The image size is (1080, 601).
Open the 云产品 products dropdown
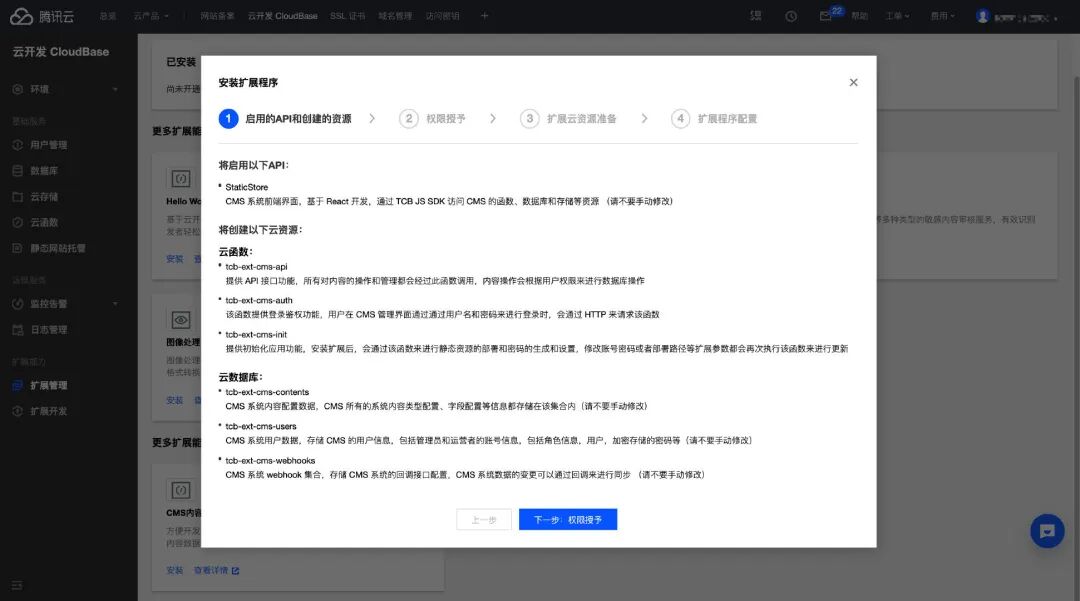pyautogui.click(x=151, y=16)
